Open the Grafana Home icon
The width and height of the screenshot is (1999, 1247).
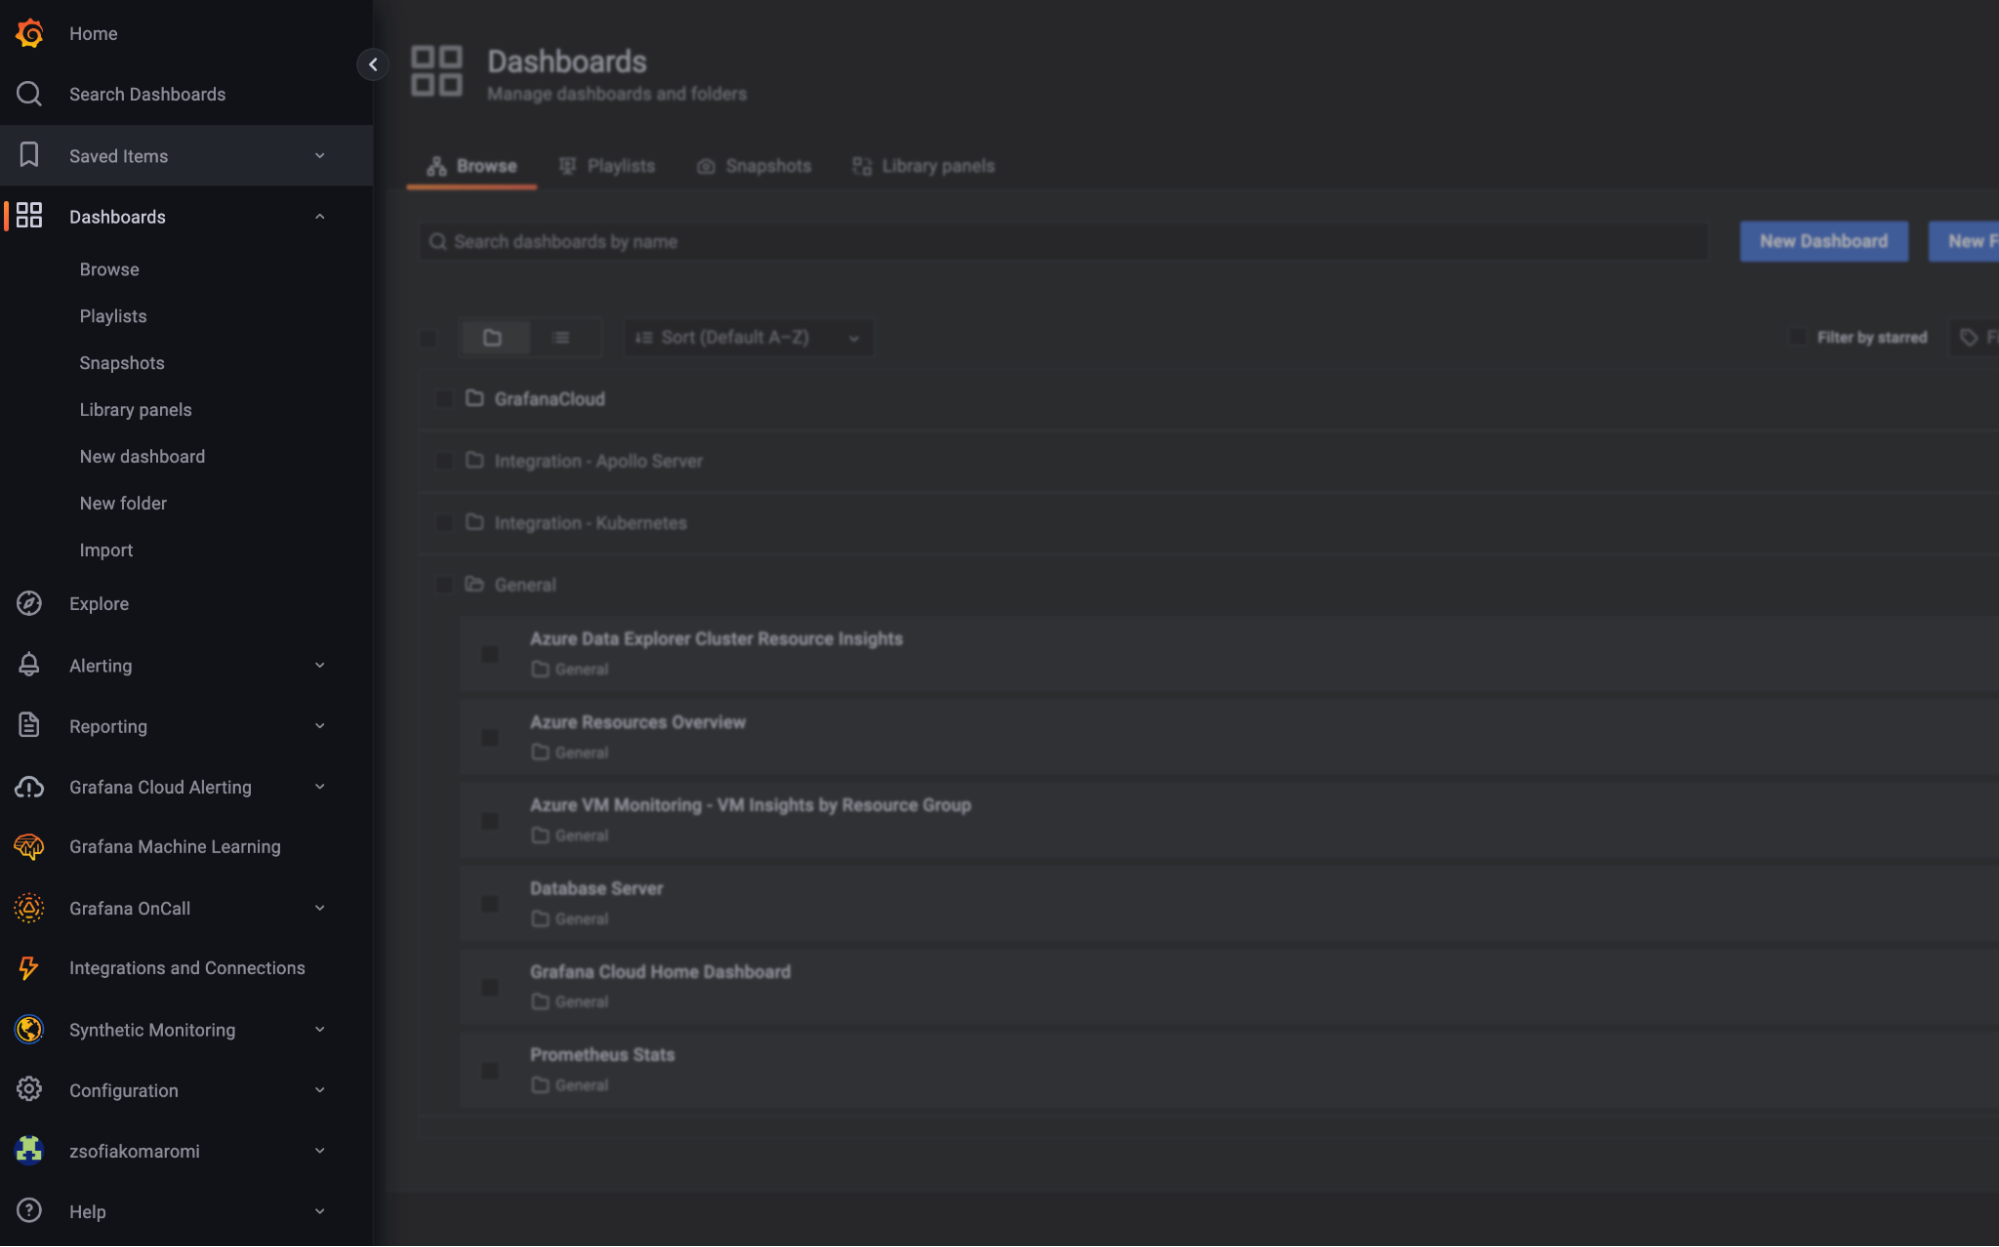[x=29, y=33]
